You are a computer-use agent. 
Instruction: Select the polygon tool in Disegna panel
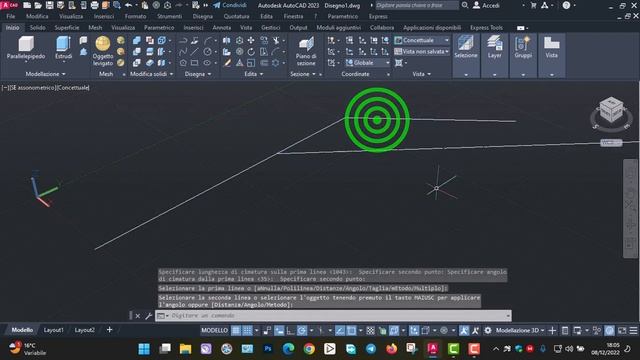[x=183, y=63]
